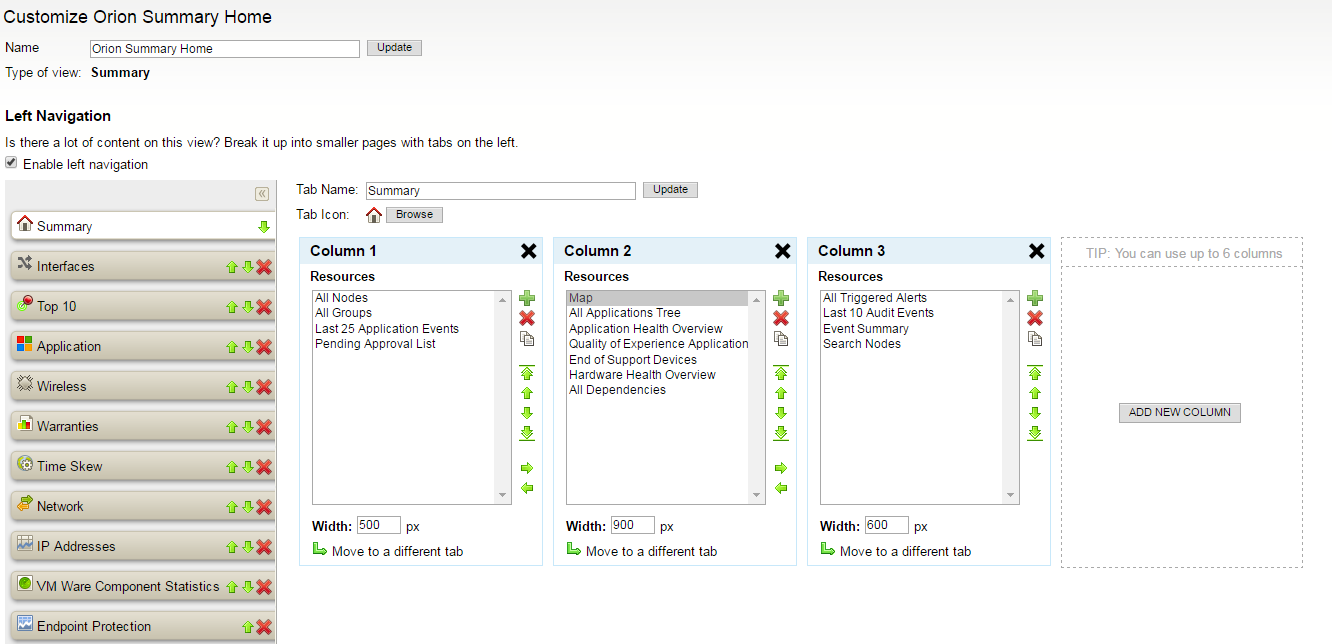
Task: Move Column 1 to a different tab
Action: (x=388, y=551)
